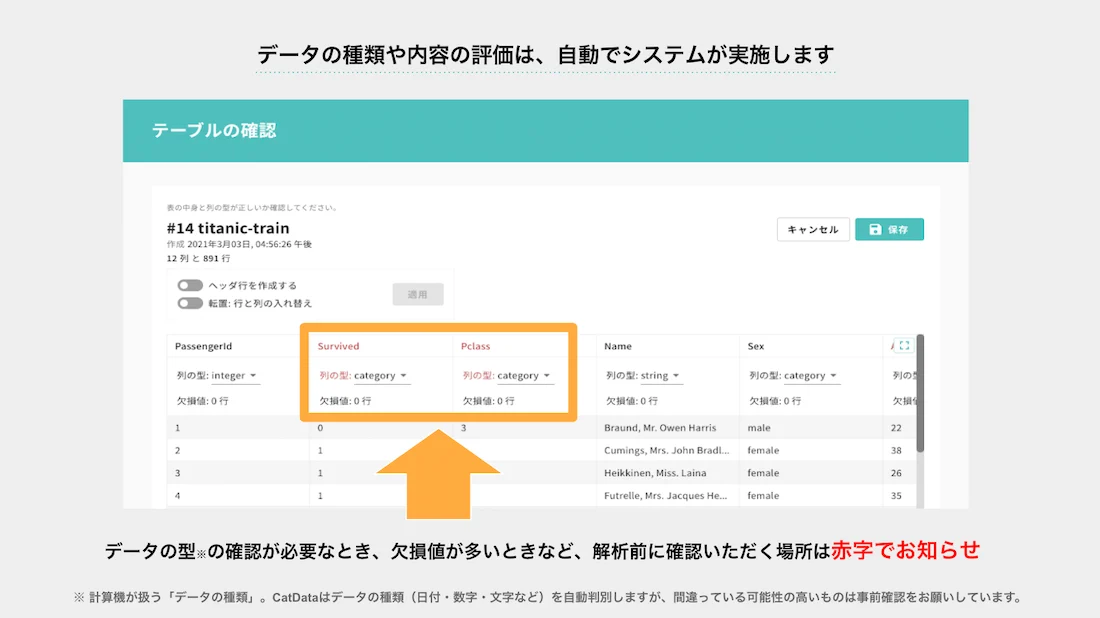Viewport: 1100px width, 618px height.
Task: Click the #14 titanic-train table title
Action: click(228, 228)
